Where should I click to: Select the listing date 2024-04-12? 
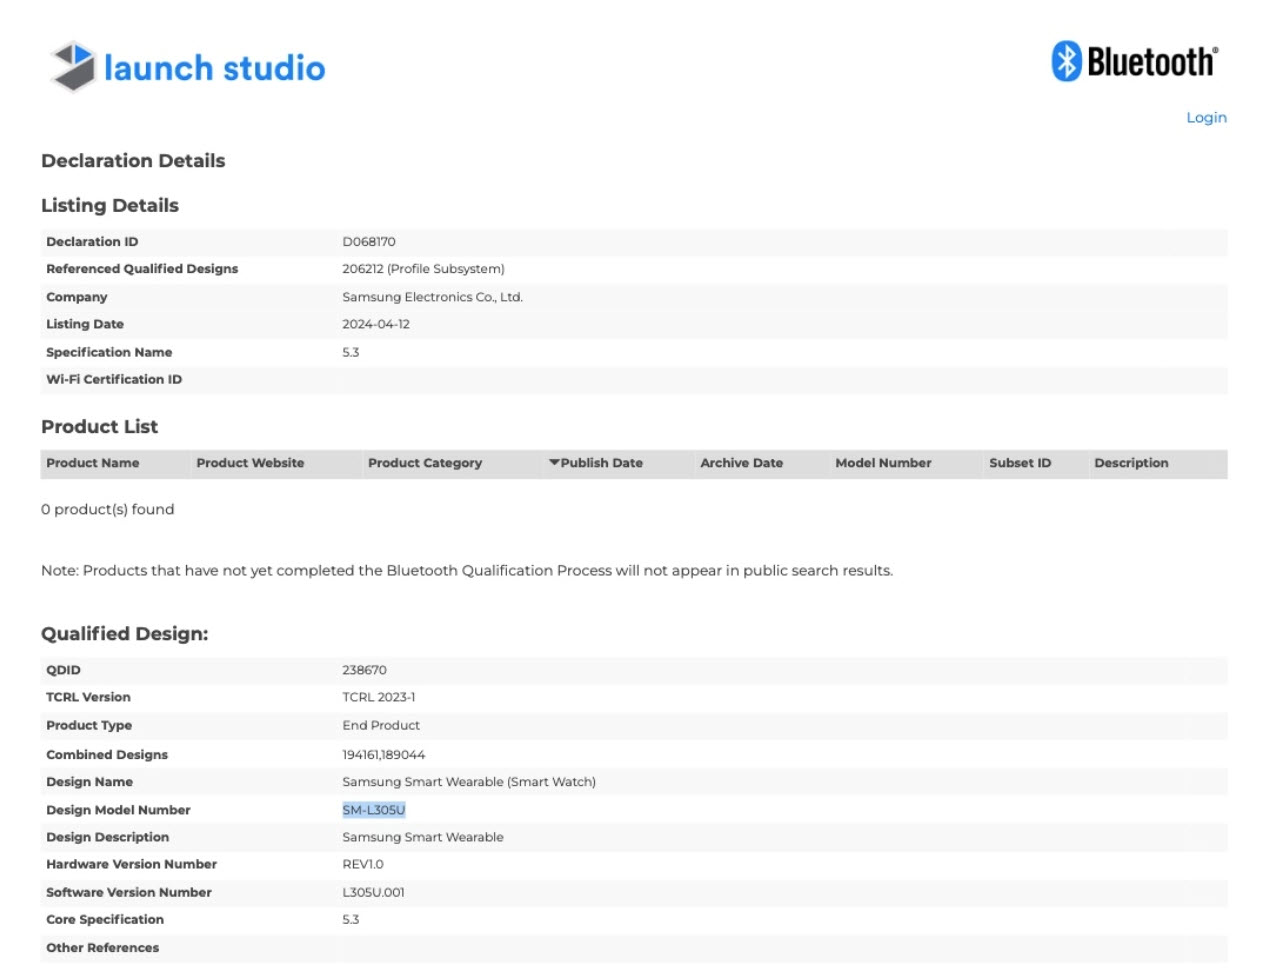click(376, 324)
